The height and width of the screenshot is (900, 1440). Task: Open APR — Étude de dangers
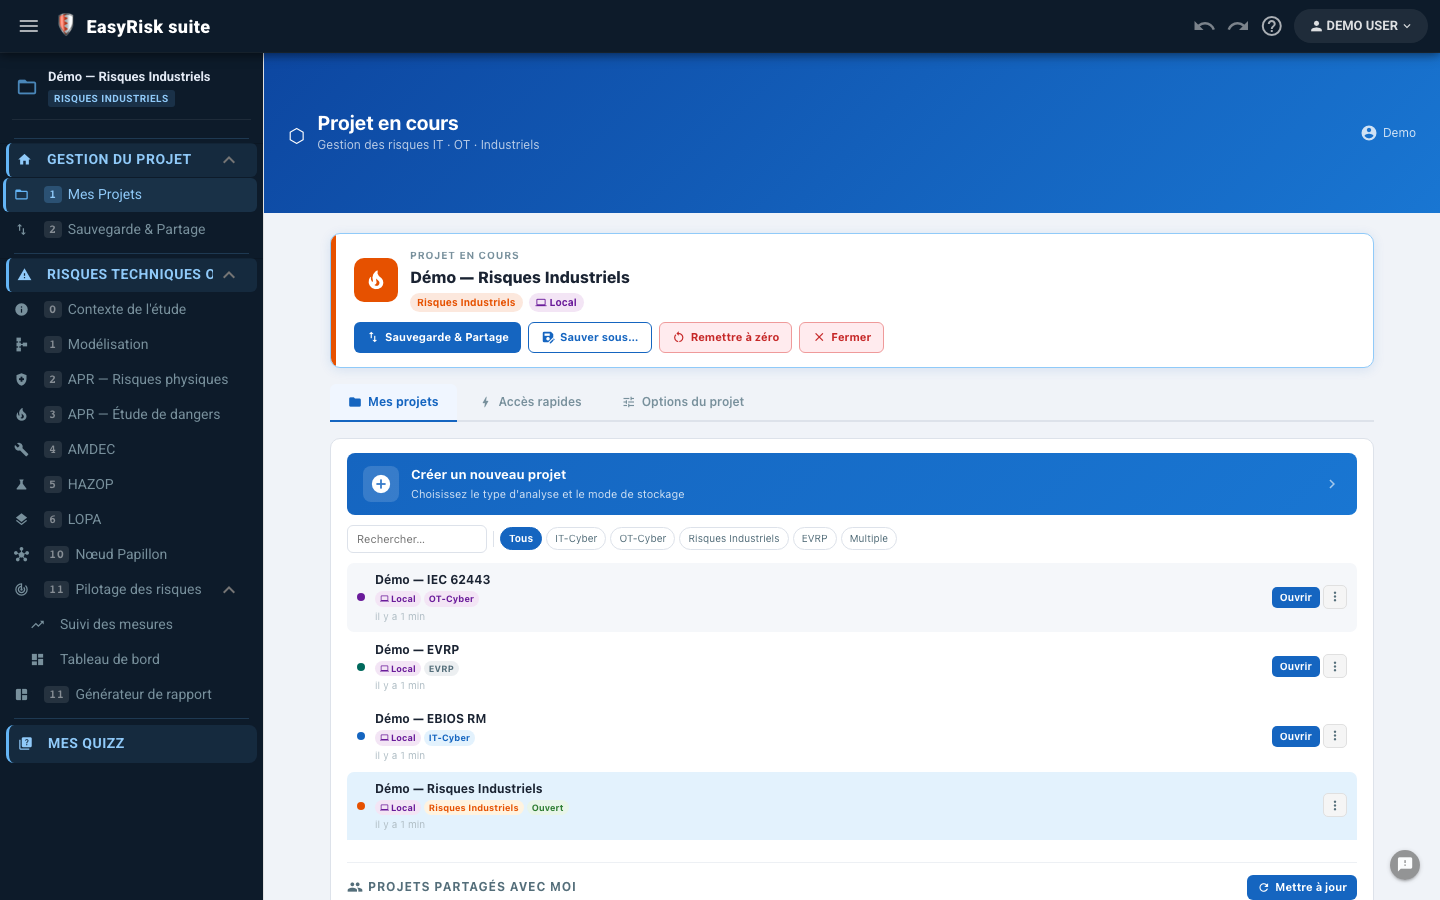pos(131,415)
